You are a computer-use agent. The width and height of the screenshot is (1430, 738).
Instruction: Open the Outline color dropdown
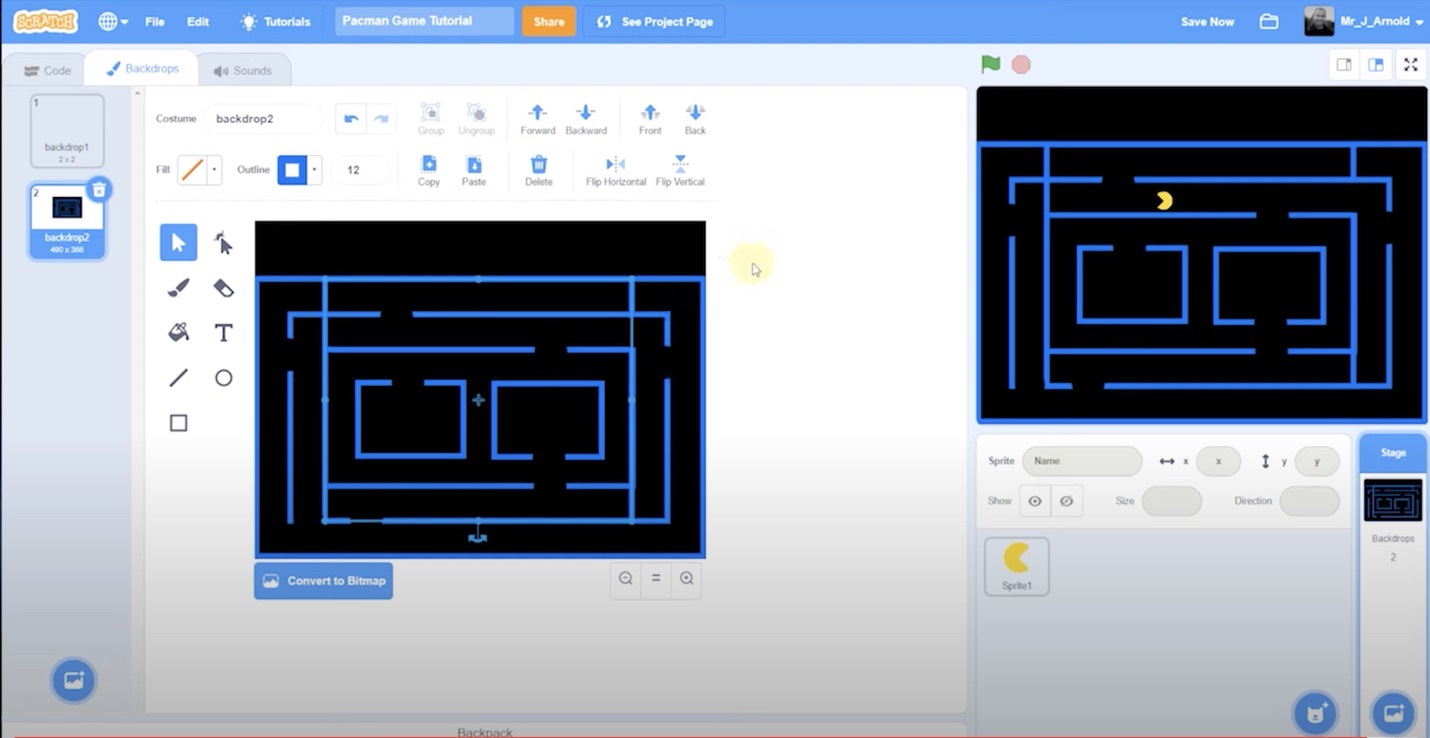[314, 170]
